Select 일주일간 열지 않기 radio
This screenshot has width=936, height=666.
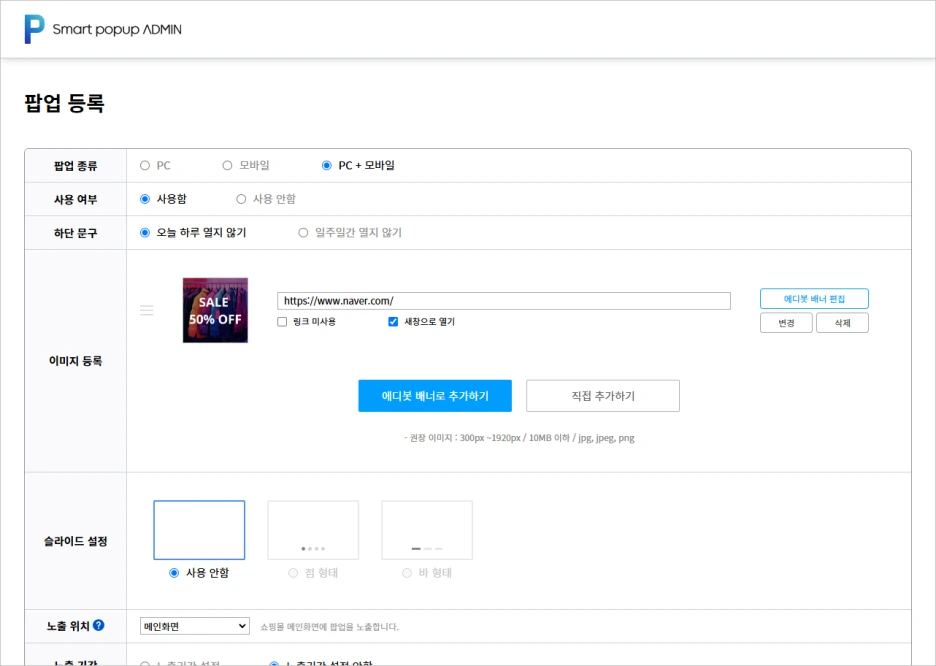click(303, 233)
